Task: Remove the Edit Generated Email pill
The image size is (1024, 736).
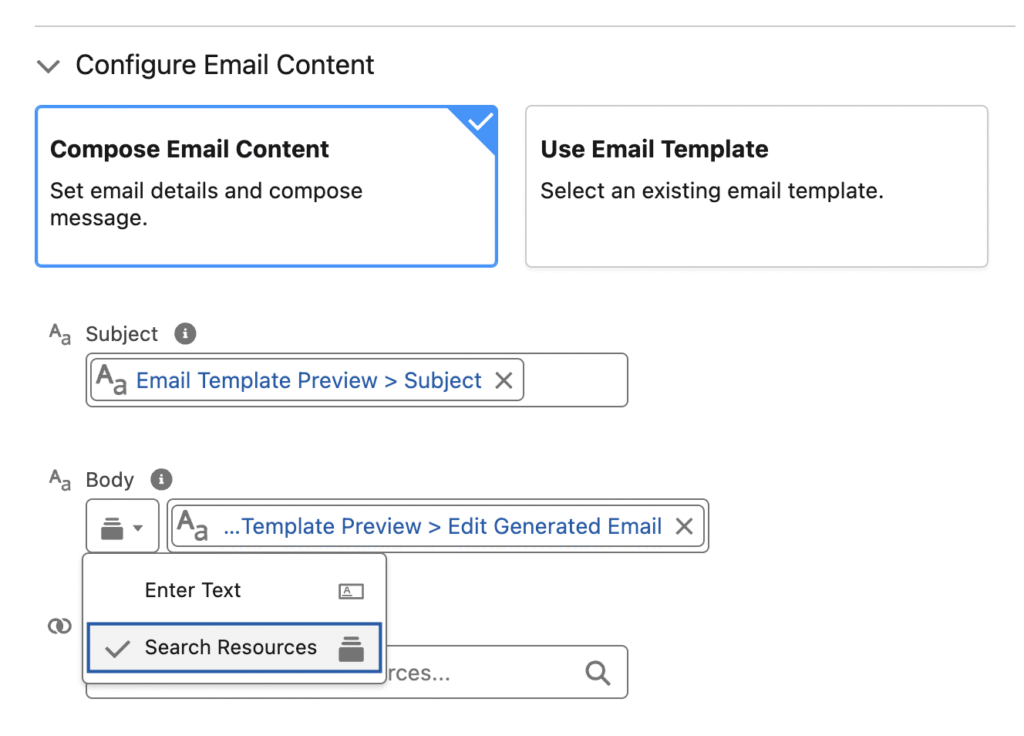Action: coord(684,526)
